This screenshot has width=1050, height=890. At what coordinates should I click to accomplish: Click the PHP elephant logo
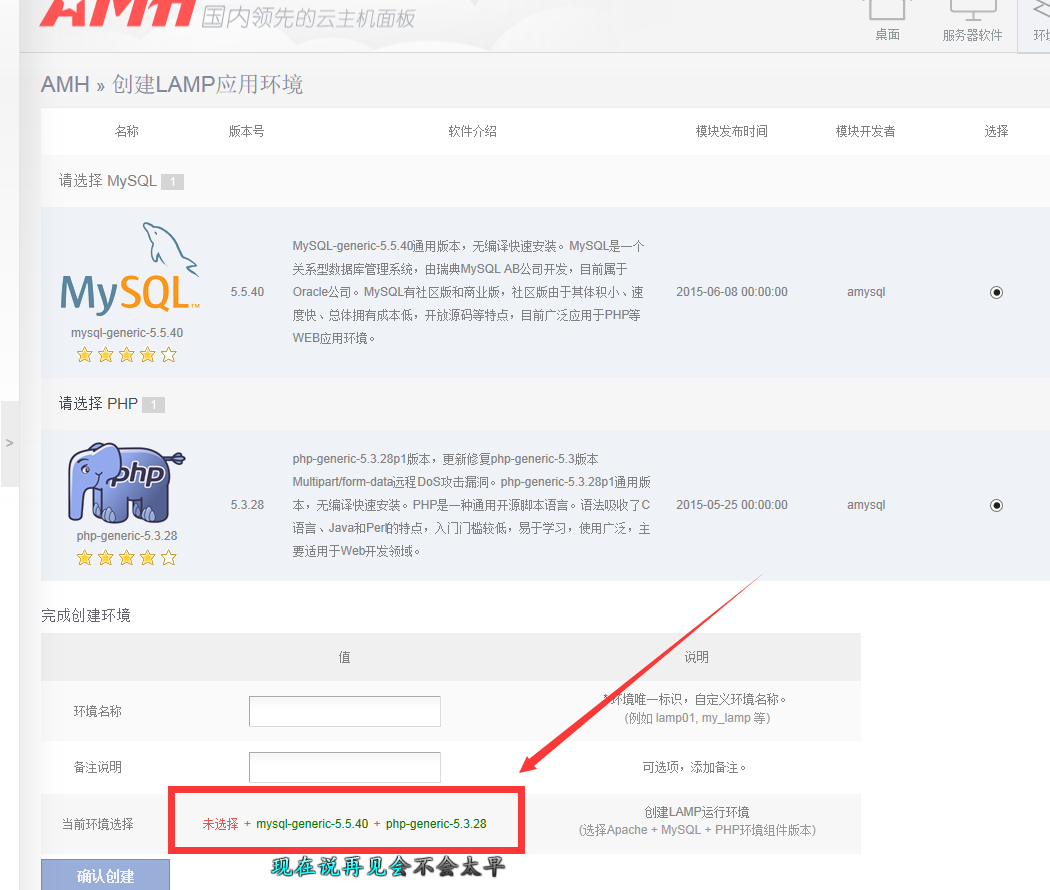126,484
